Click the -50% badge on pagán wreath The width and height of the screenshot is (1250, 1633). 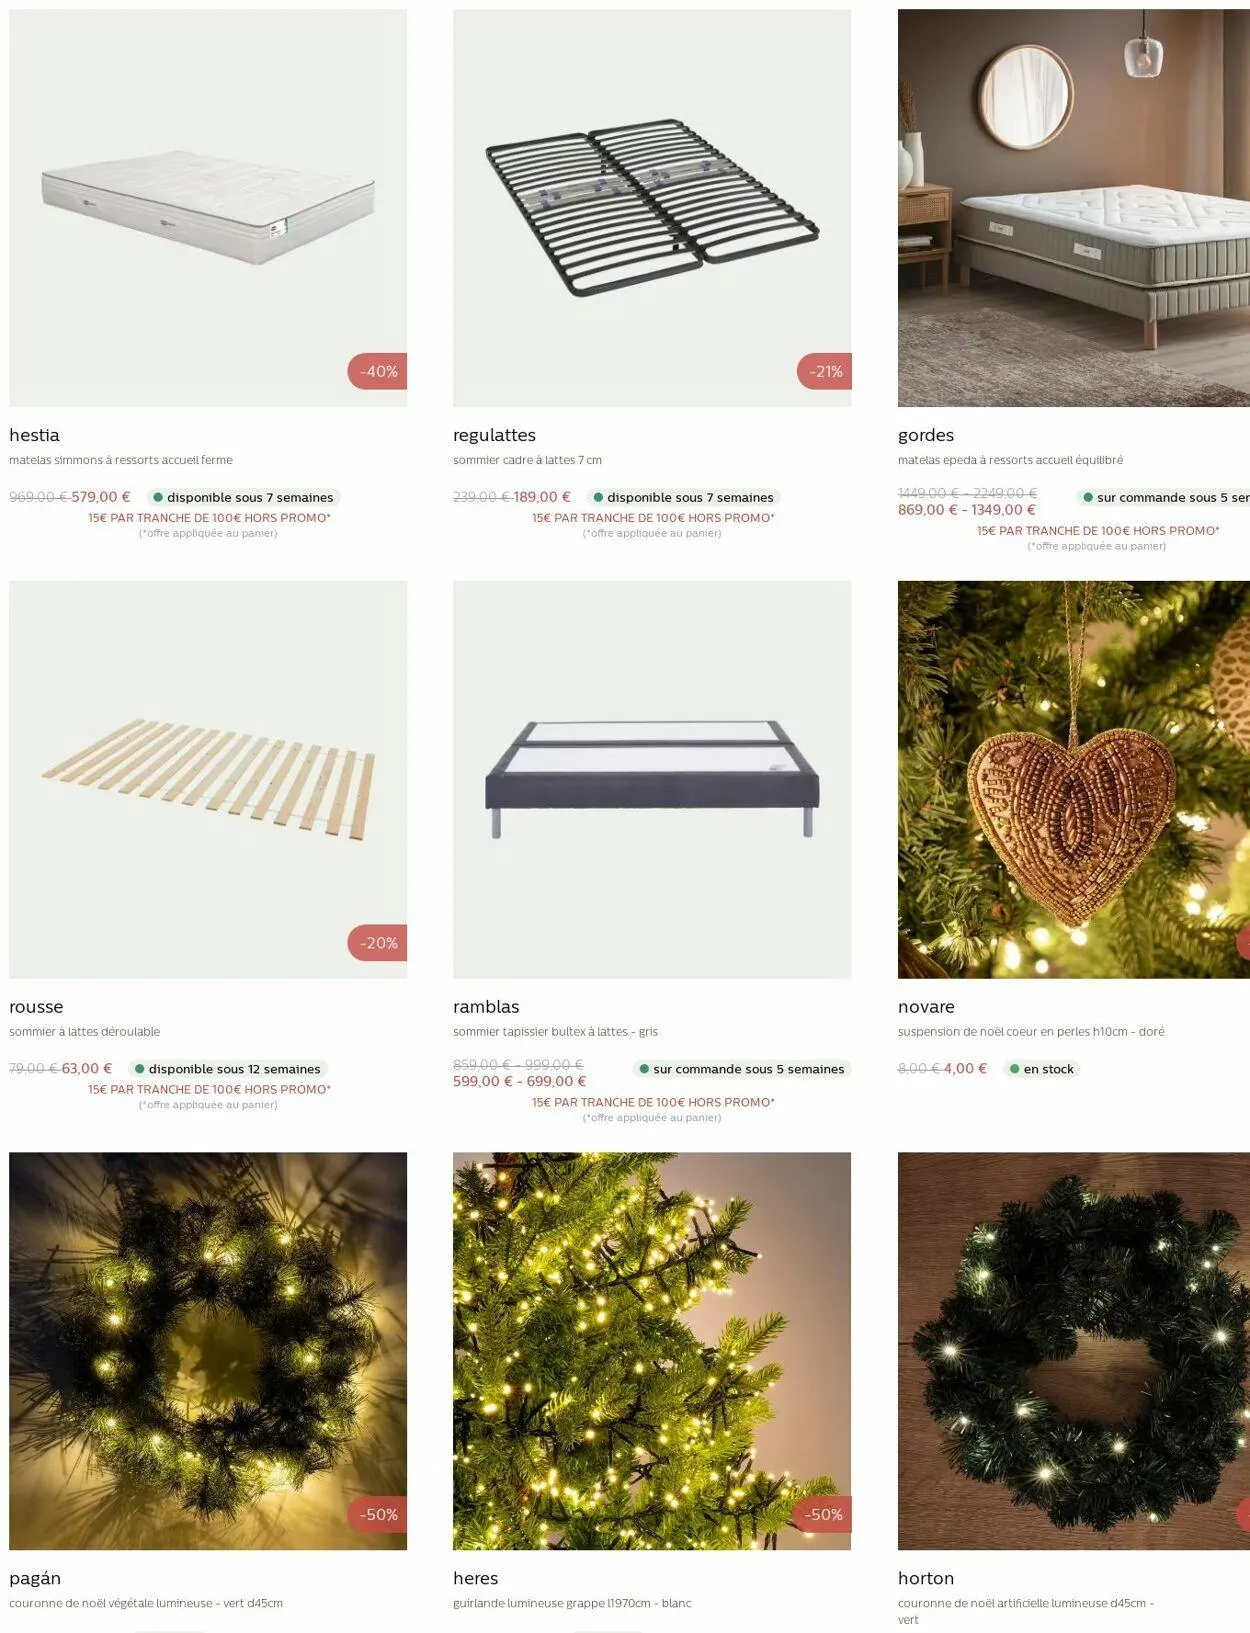click(x=378, y=1515)
